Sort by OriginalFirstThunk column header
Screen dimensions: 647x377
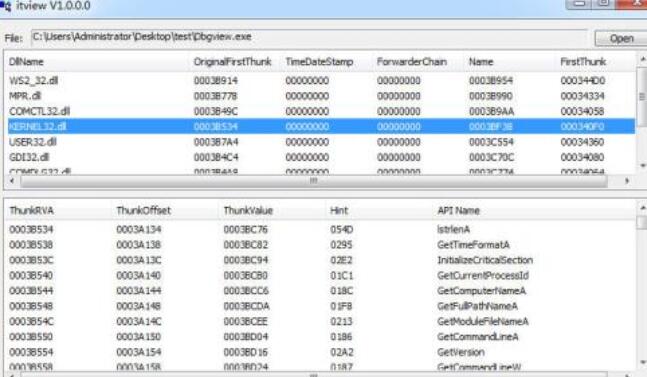pyautogui.click(x=232, y=62)
